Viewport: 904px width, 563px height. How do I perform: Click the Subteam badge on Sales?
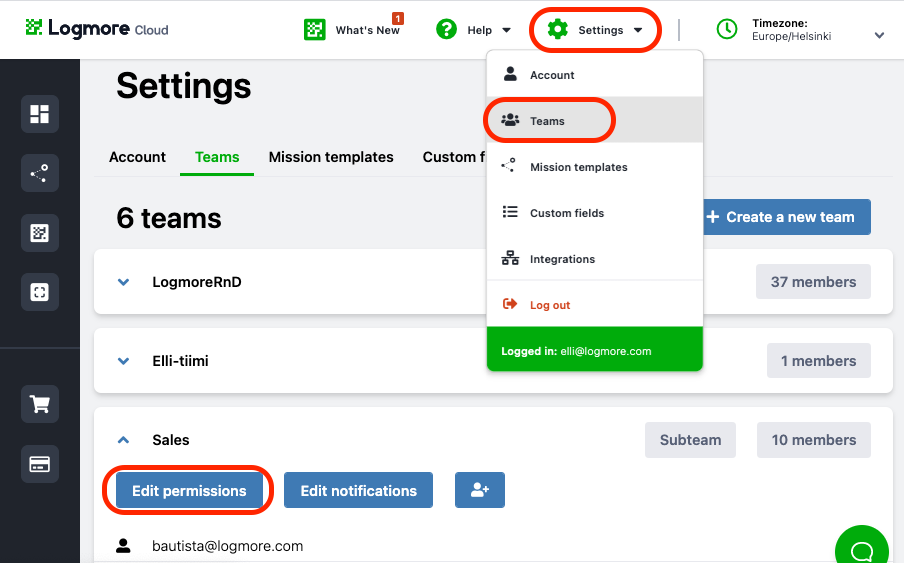pyautogui.click(x=690, y=440)
